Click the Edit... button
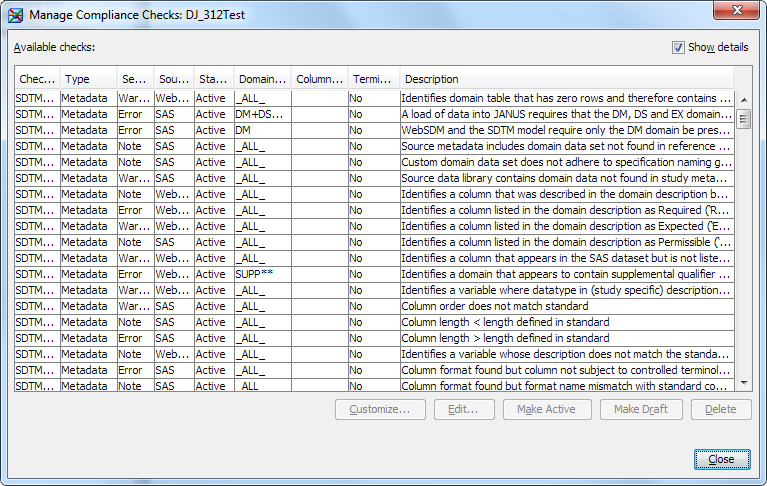 point(464,409)
